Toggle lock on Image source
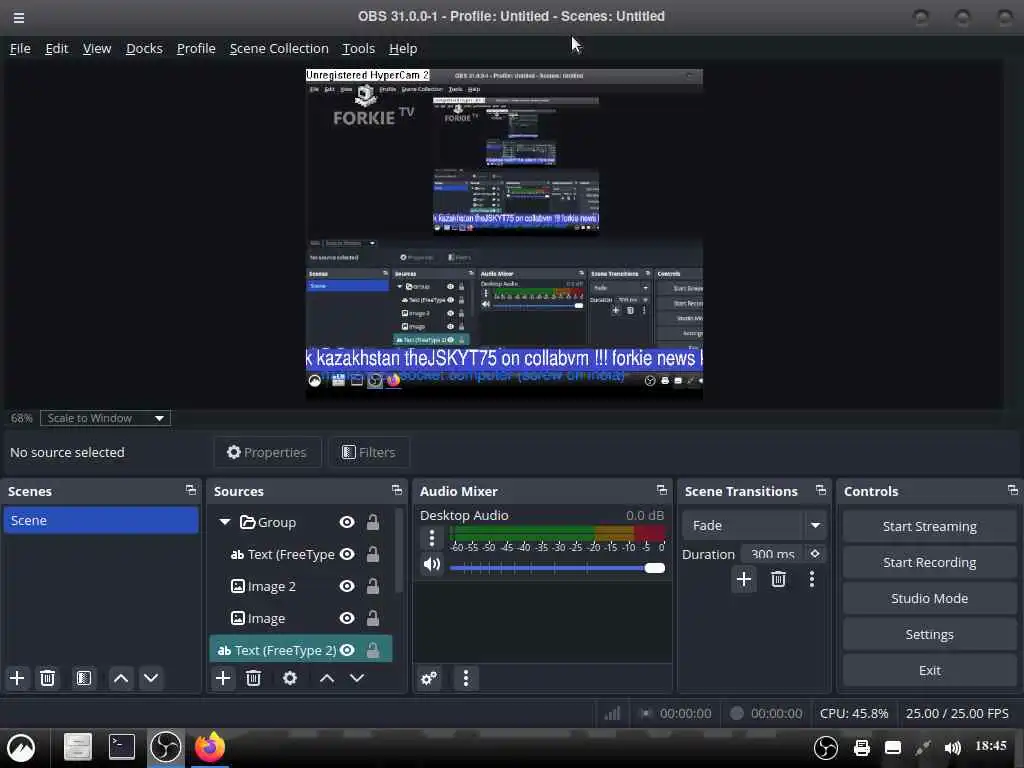This screenshot has height=768, width=1024. (372, 618)
